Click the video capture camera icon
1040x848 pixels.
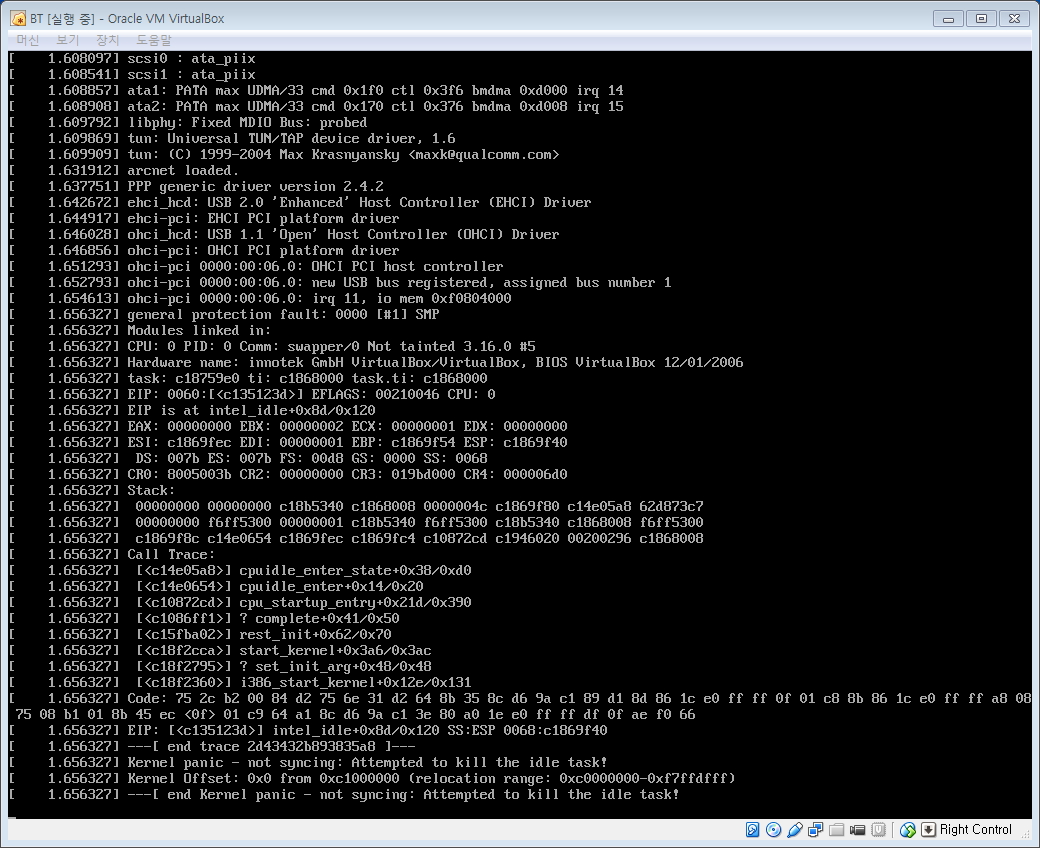point(858,830)
